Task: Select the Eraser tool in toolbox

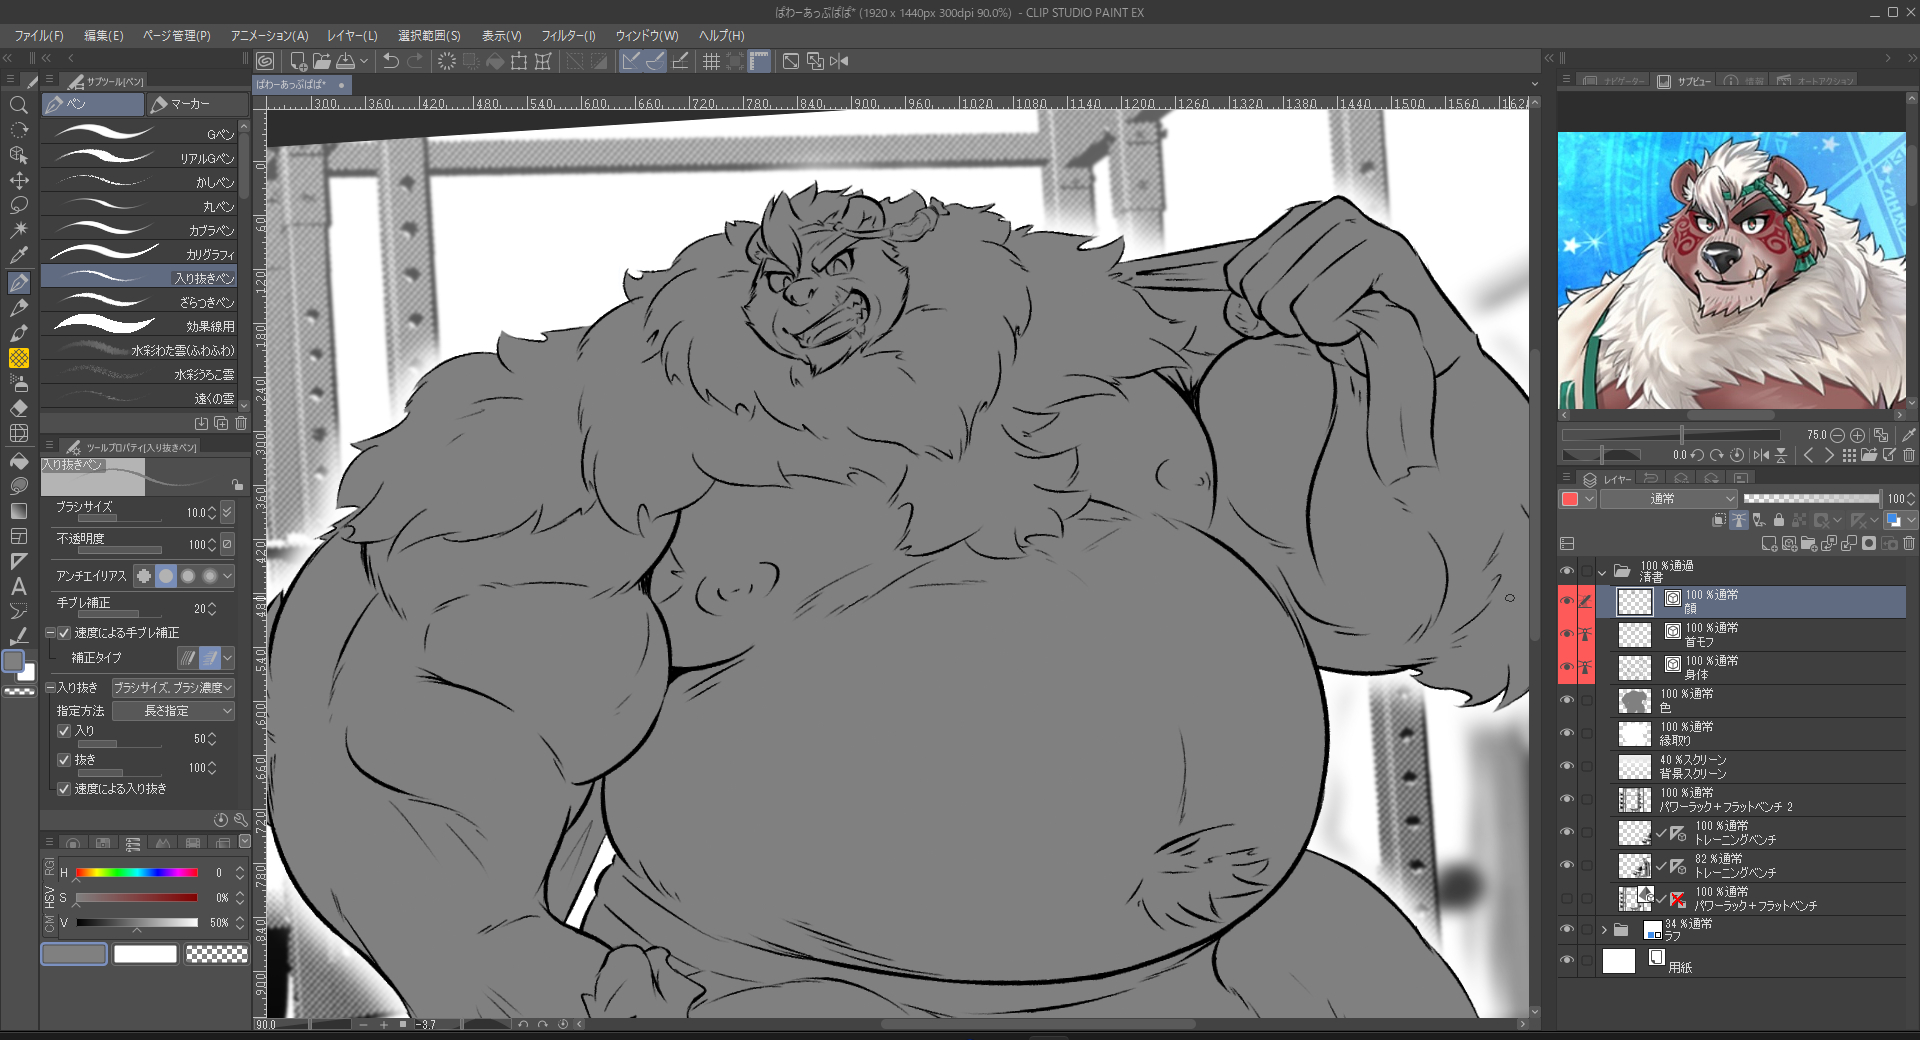Action: pos(18,408)
